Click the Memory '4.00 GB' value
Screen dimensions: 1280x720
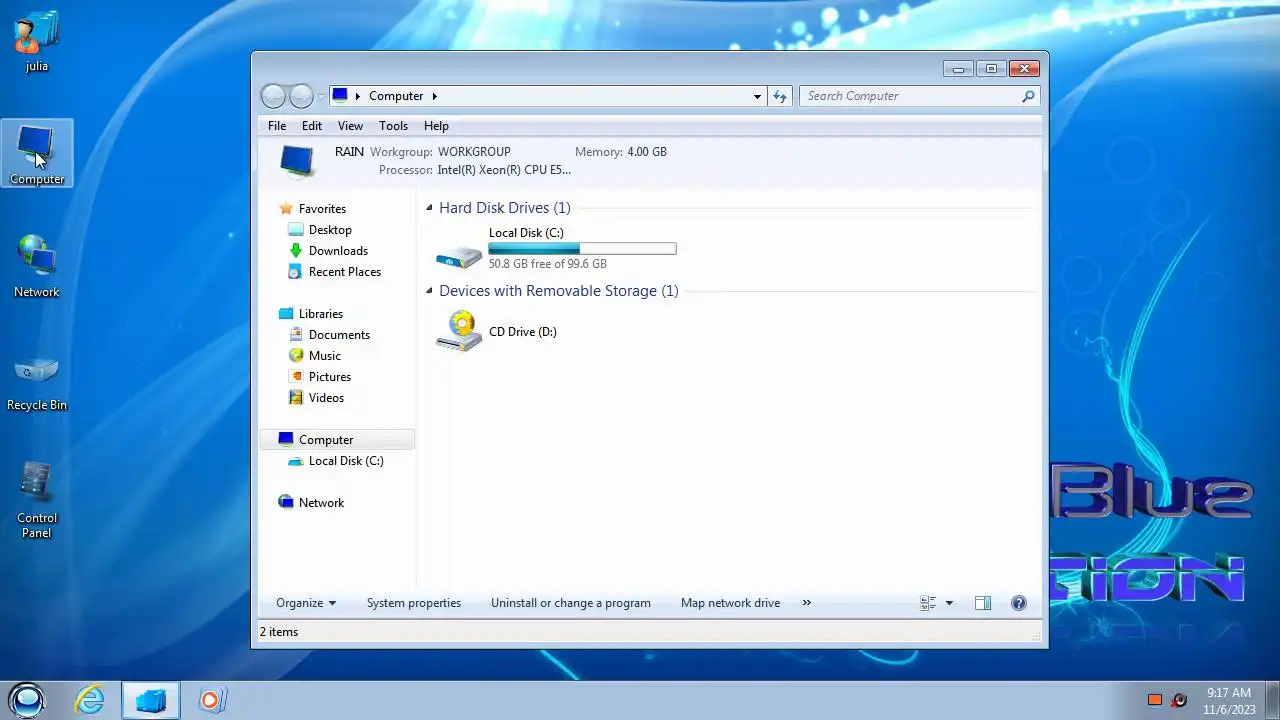pos(647,152)
